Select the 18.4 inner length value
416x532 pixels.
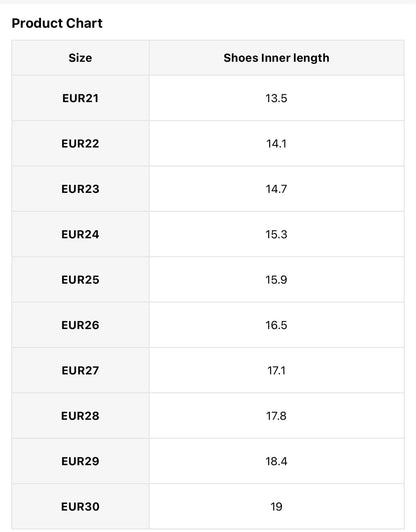tap(277, 461)
